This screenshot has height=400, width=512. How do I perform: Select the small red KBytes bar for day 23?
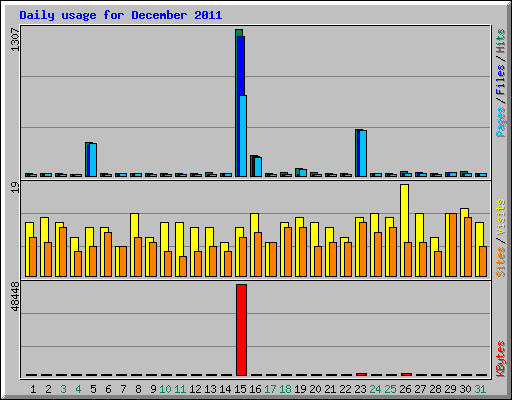coord(361,374)
